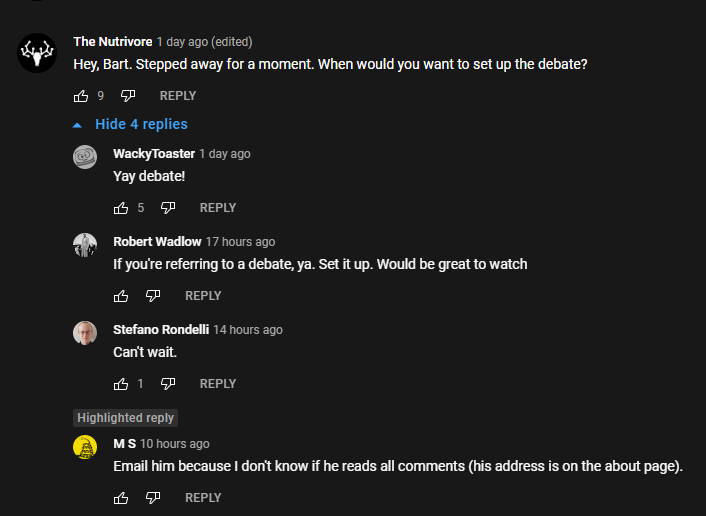The width and height of the screenshot is (706, 516).
Task: Like M S's highlighted reply
Action: (x=121, y=498)
